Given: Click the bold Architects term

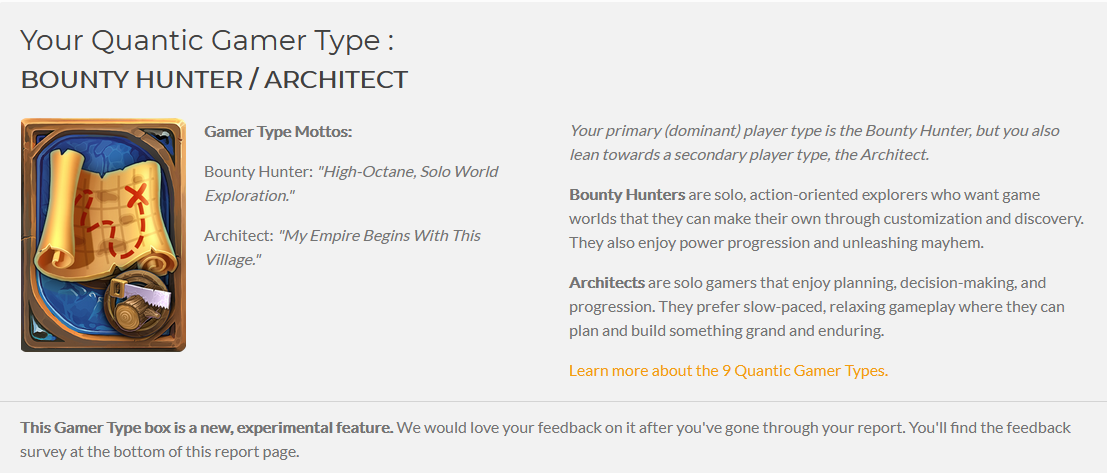Looking at the screenshot, I should (x=606, y=283).
